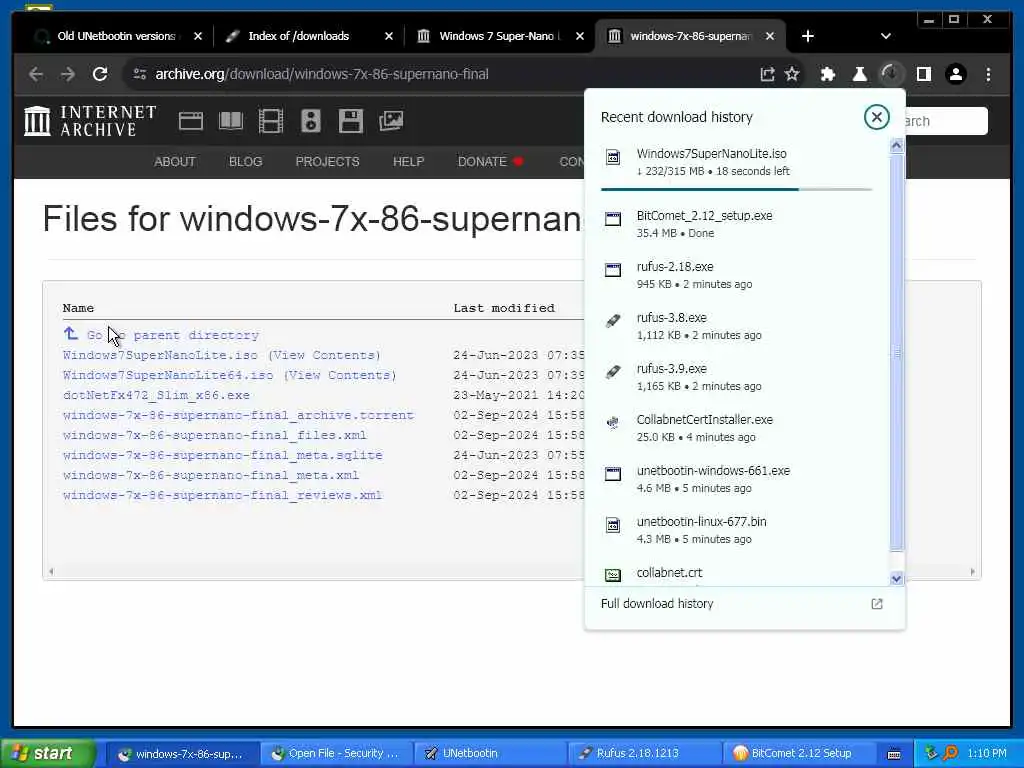The image size is (1024, 768).
Task: Open the Images icon
Action: tap(391, 121)
